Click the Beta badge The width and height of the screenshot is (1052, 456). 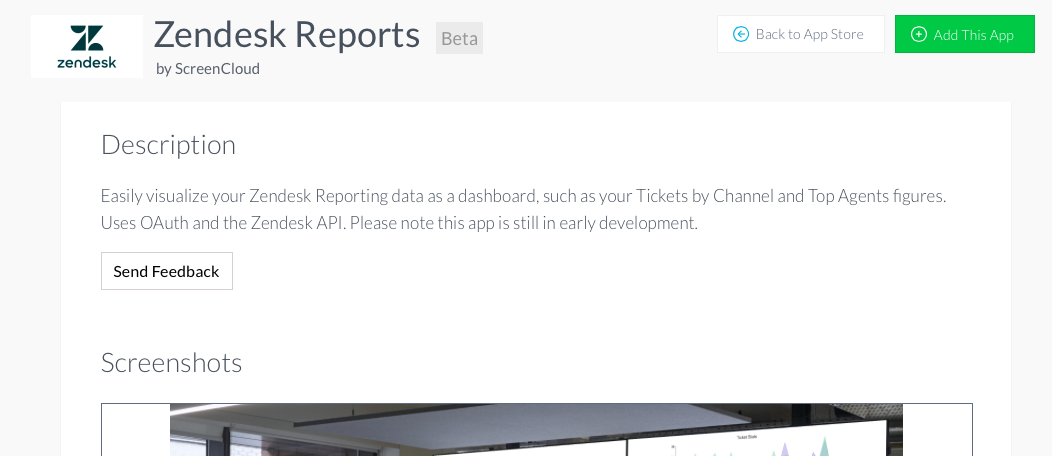(x=460, y=38)
